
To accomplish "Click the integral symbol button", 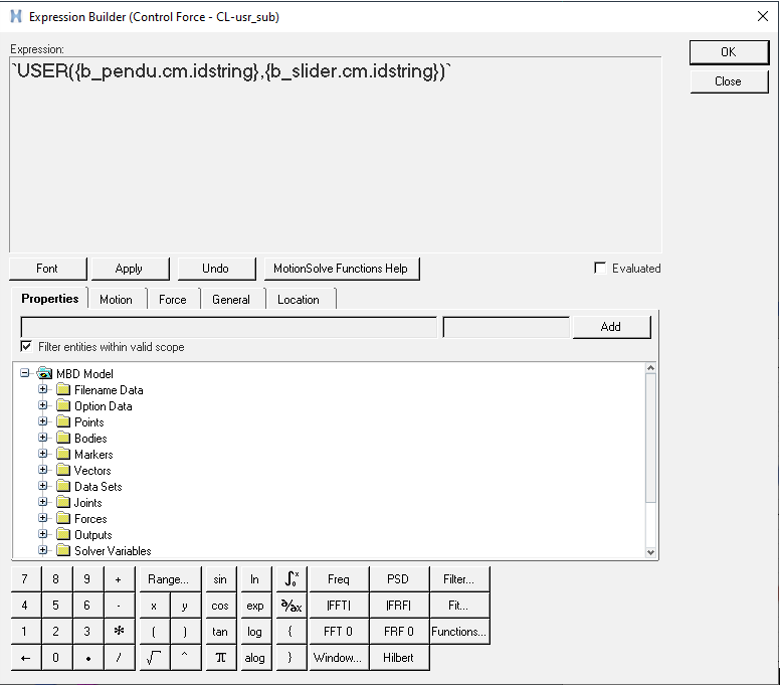I will [x=290, y=579].
